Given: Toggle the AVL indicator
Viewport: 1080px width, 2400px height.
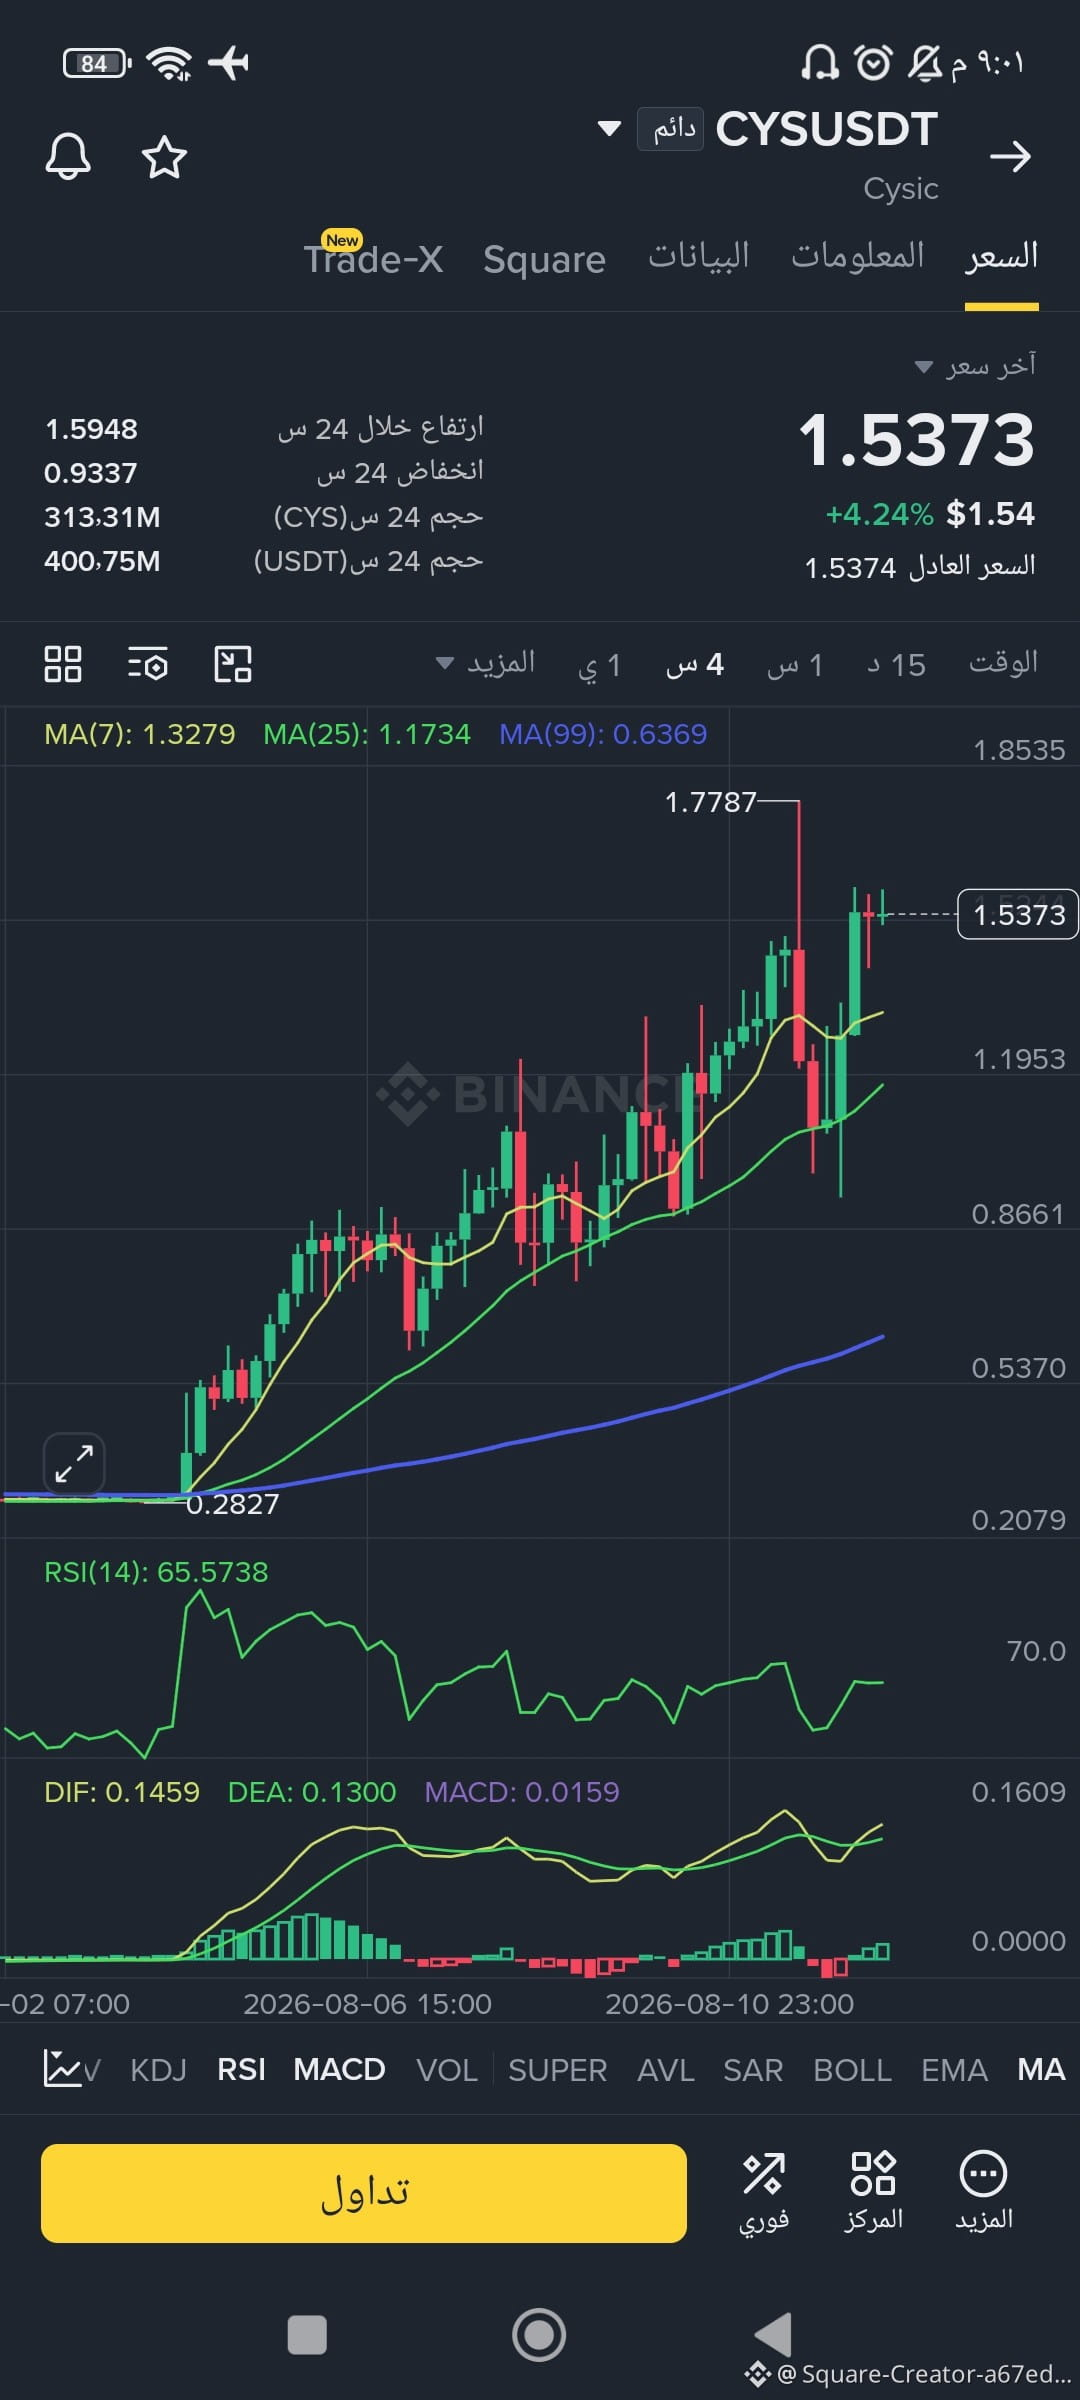Looking at the screenshot, I should [x=665, y=2070].
